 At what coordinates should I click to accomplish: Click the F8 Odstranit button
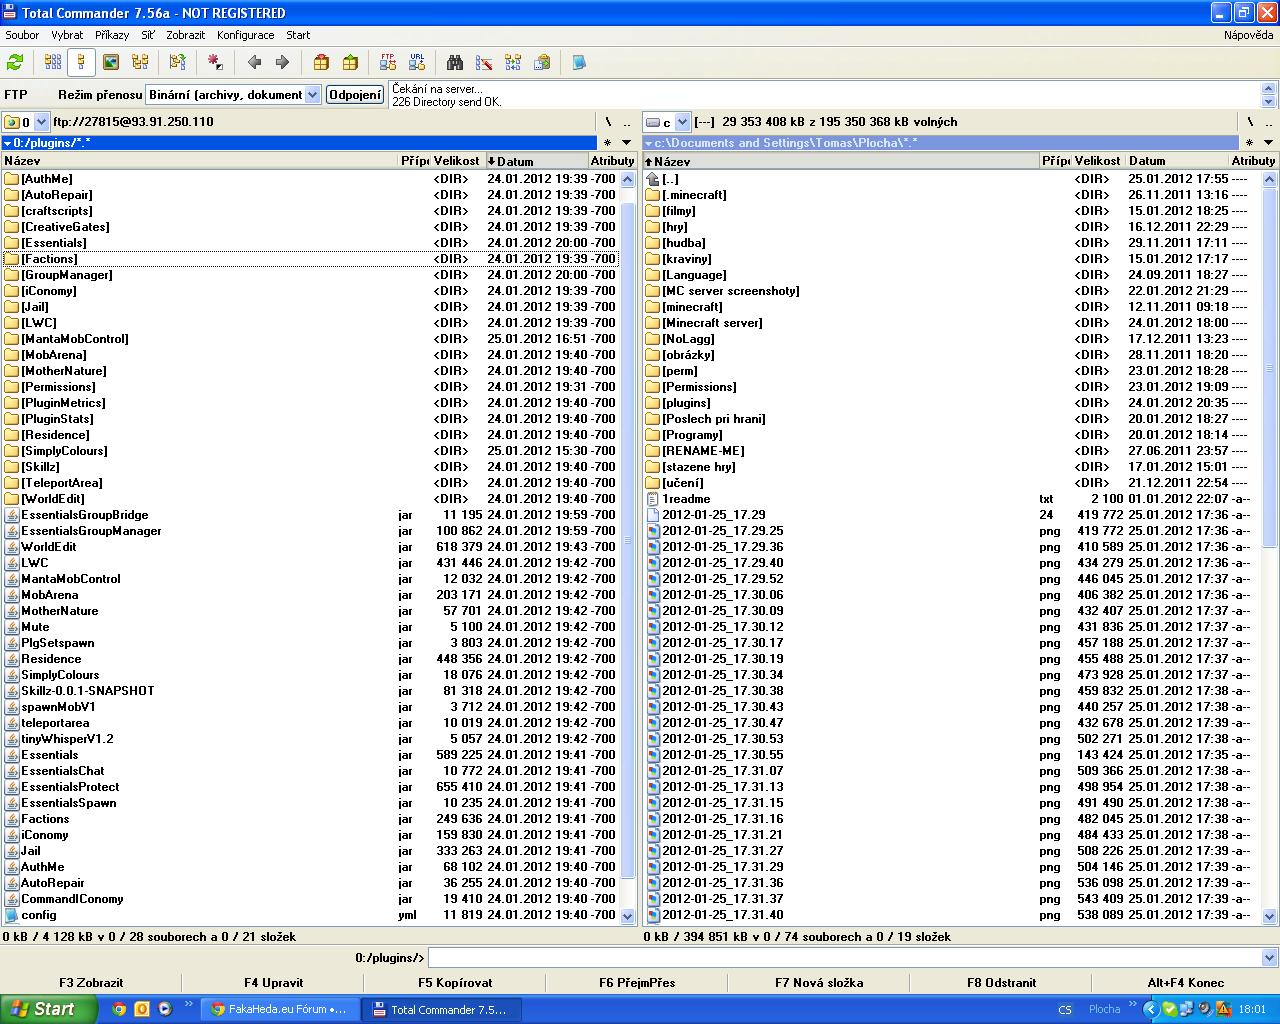[x=1001, y=983]
